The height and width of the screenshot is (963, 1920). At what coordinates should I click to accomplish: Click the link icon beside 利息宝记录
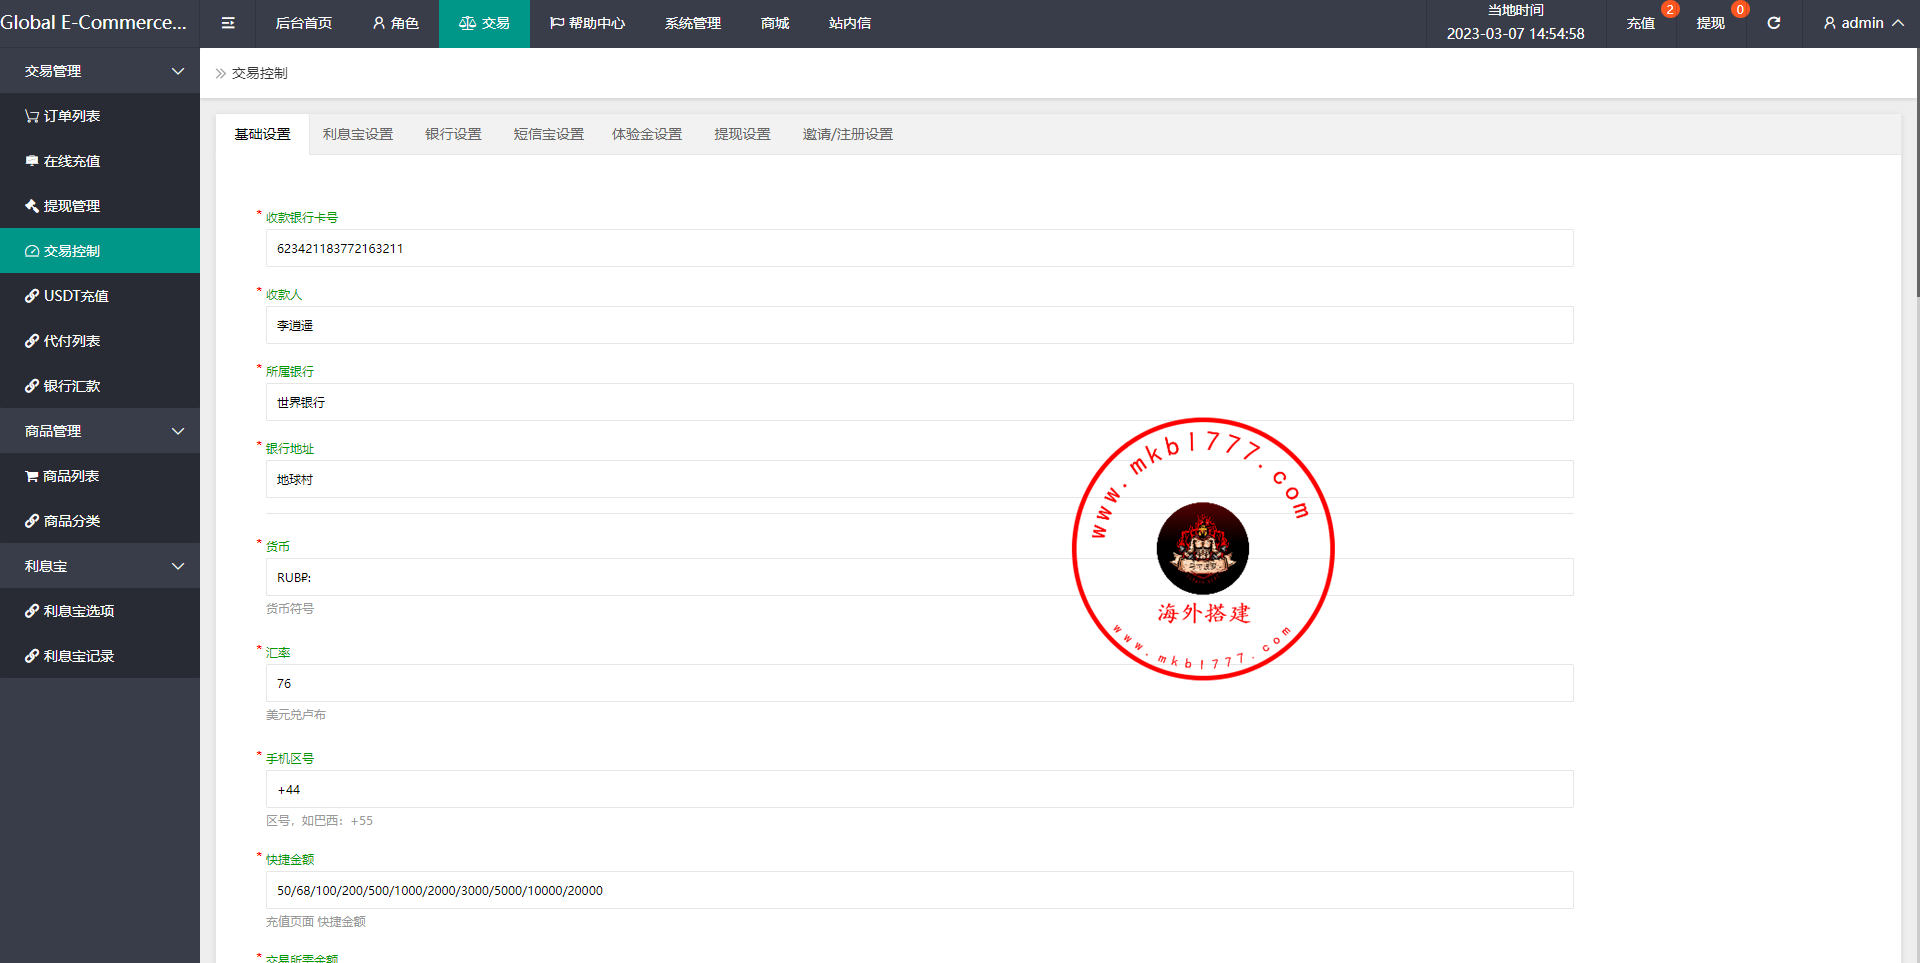32,656
